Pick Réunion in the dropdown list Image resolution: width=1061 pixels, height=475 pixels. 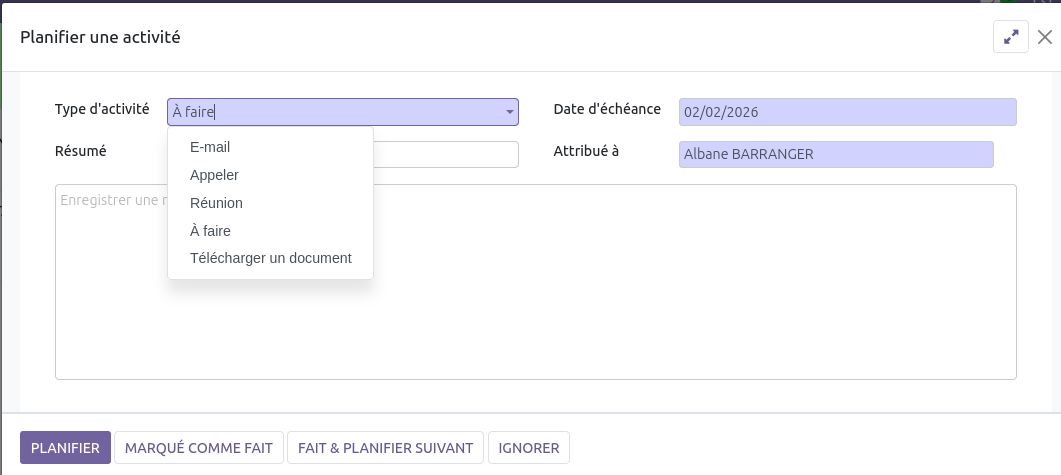(216, 203)
